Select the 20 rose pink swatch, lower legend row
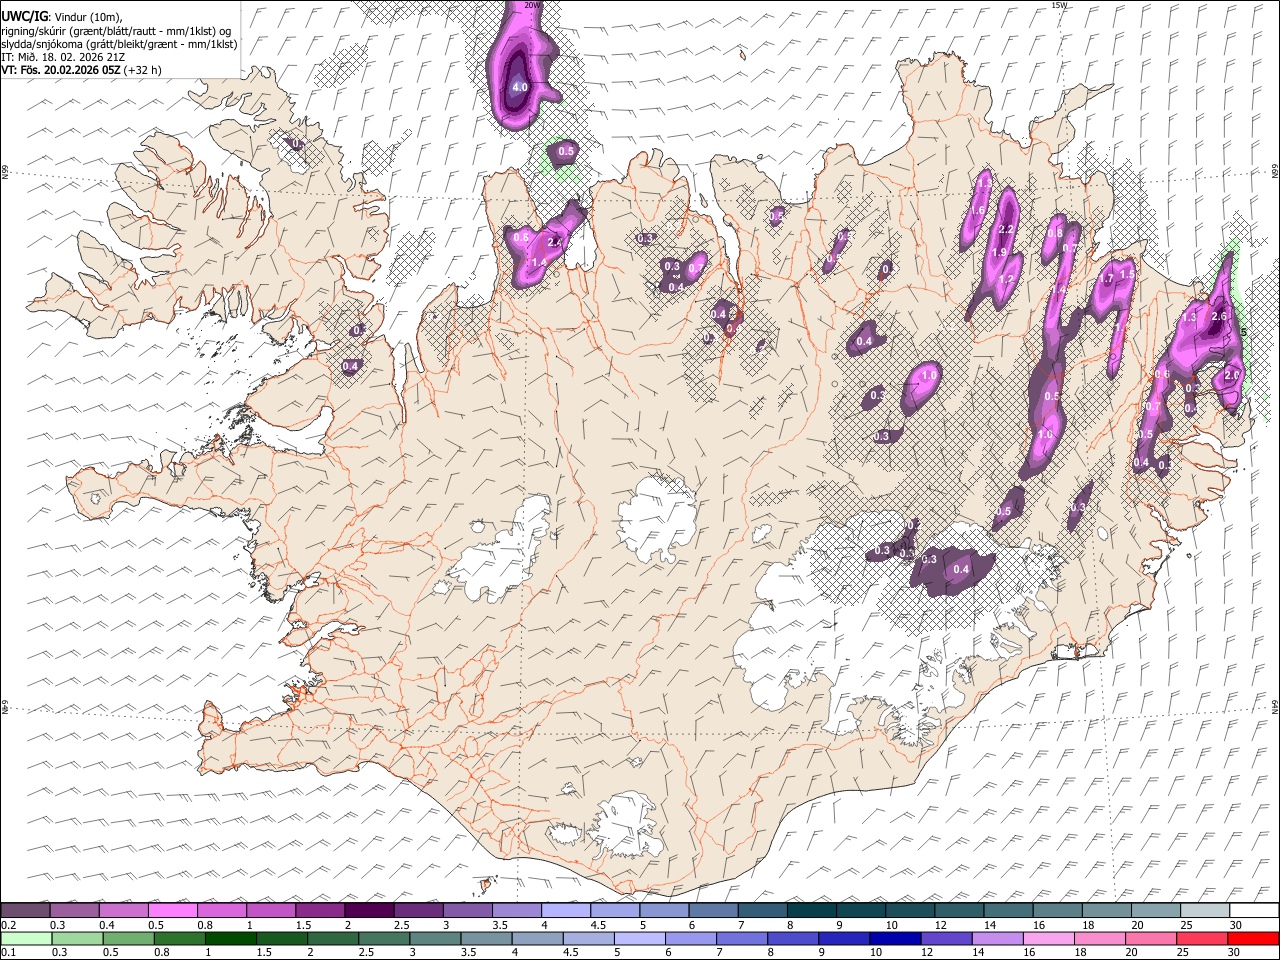Viewport: 1280px width, 960px height. tap(1150, 939)
